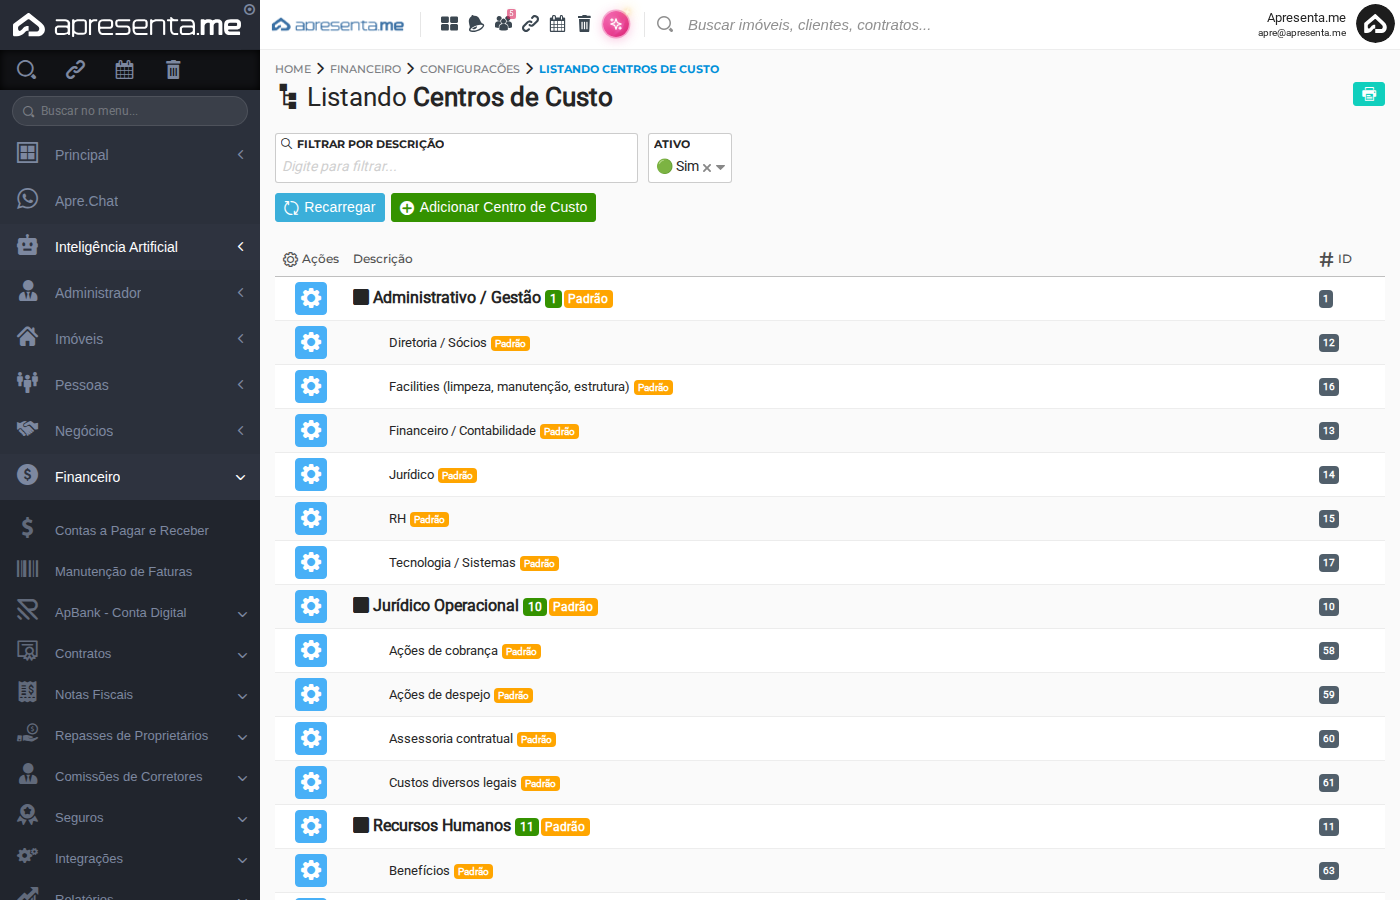The height and width of the screenshot is (900, 1400).
Task: Expand the Seguros submenu
Action: point(130,818)
